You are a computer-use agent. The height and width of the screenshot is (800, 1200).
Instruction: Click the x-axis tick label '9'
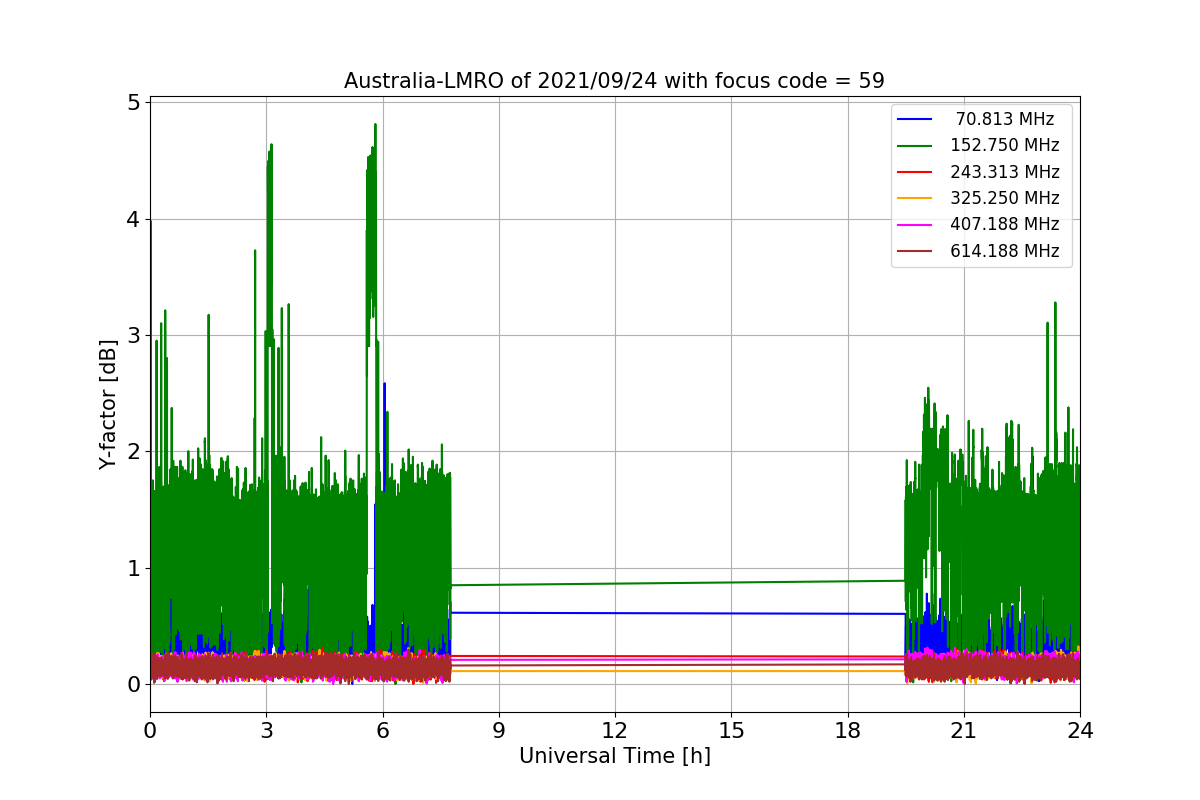(499, 730)
